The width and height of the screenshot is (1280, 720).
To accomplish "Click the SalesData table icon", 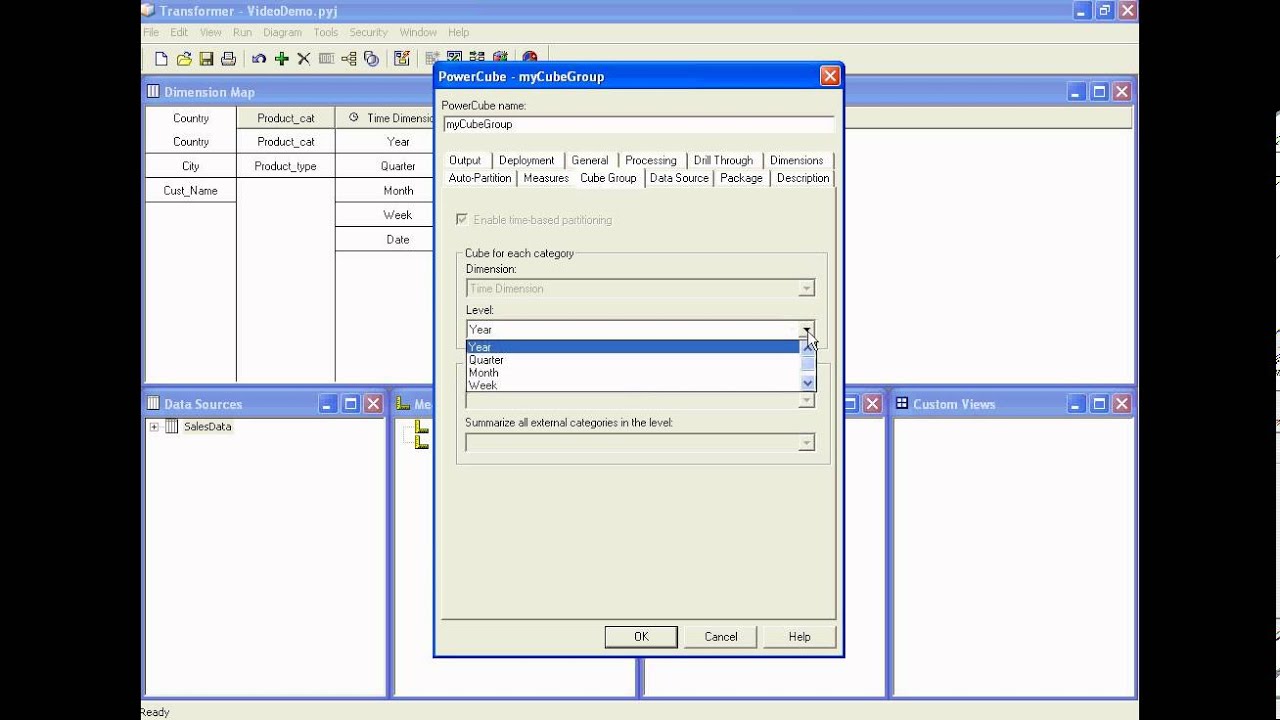I will [172, 427].
